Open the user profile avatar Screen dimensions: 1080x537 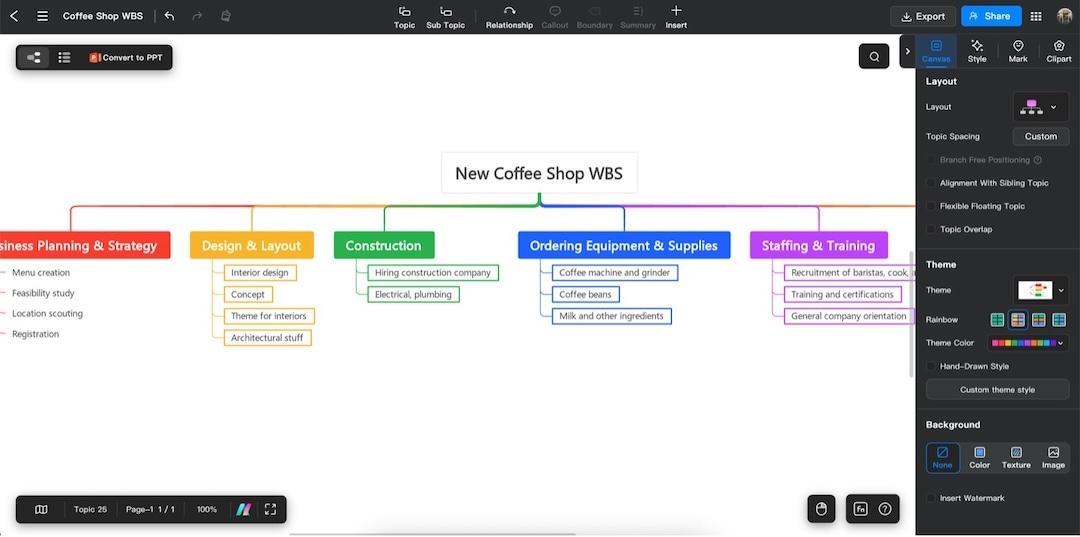click(1065, 16)
